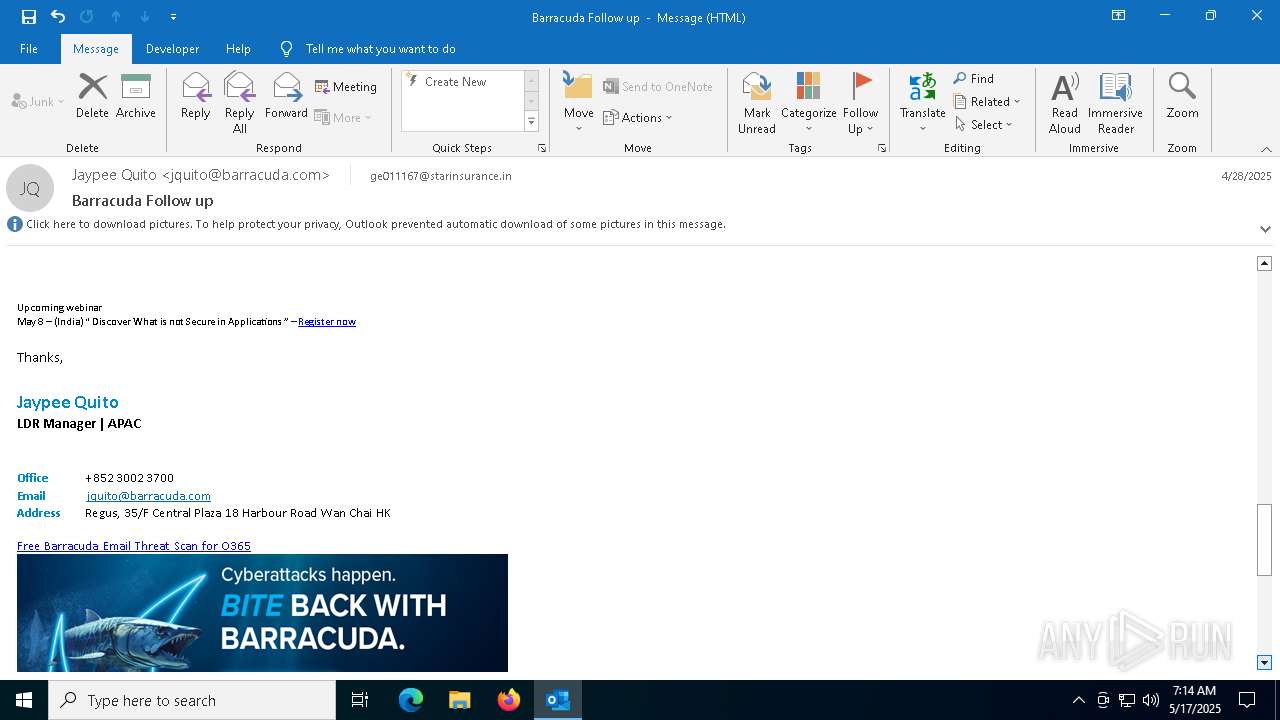
Task: Open the Windows Start menu
Action: click(x=24, y=700)
